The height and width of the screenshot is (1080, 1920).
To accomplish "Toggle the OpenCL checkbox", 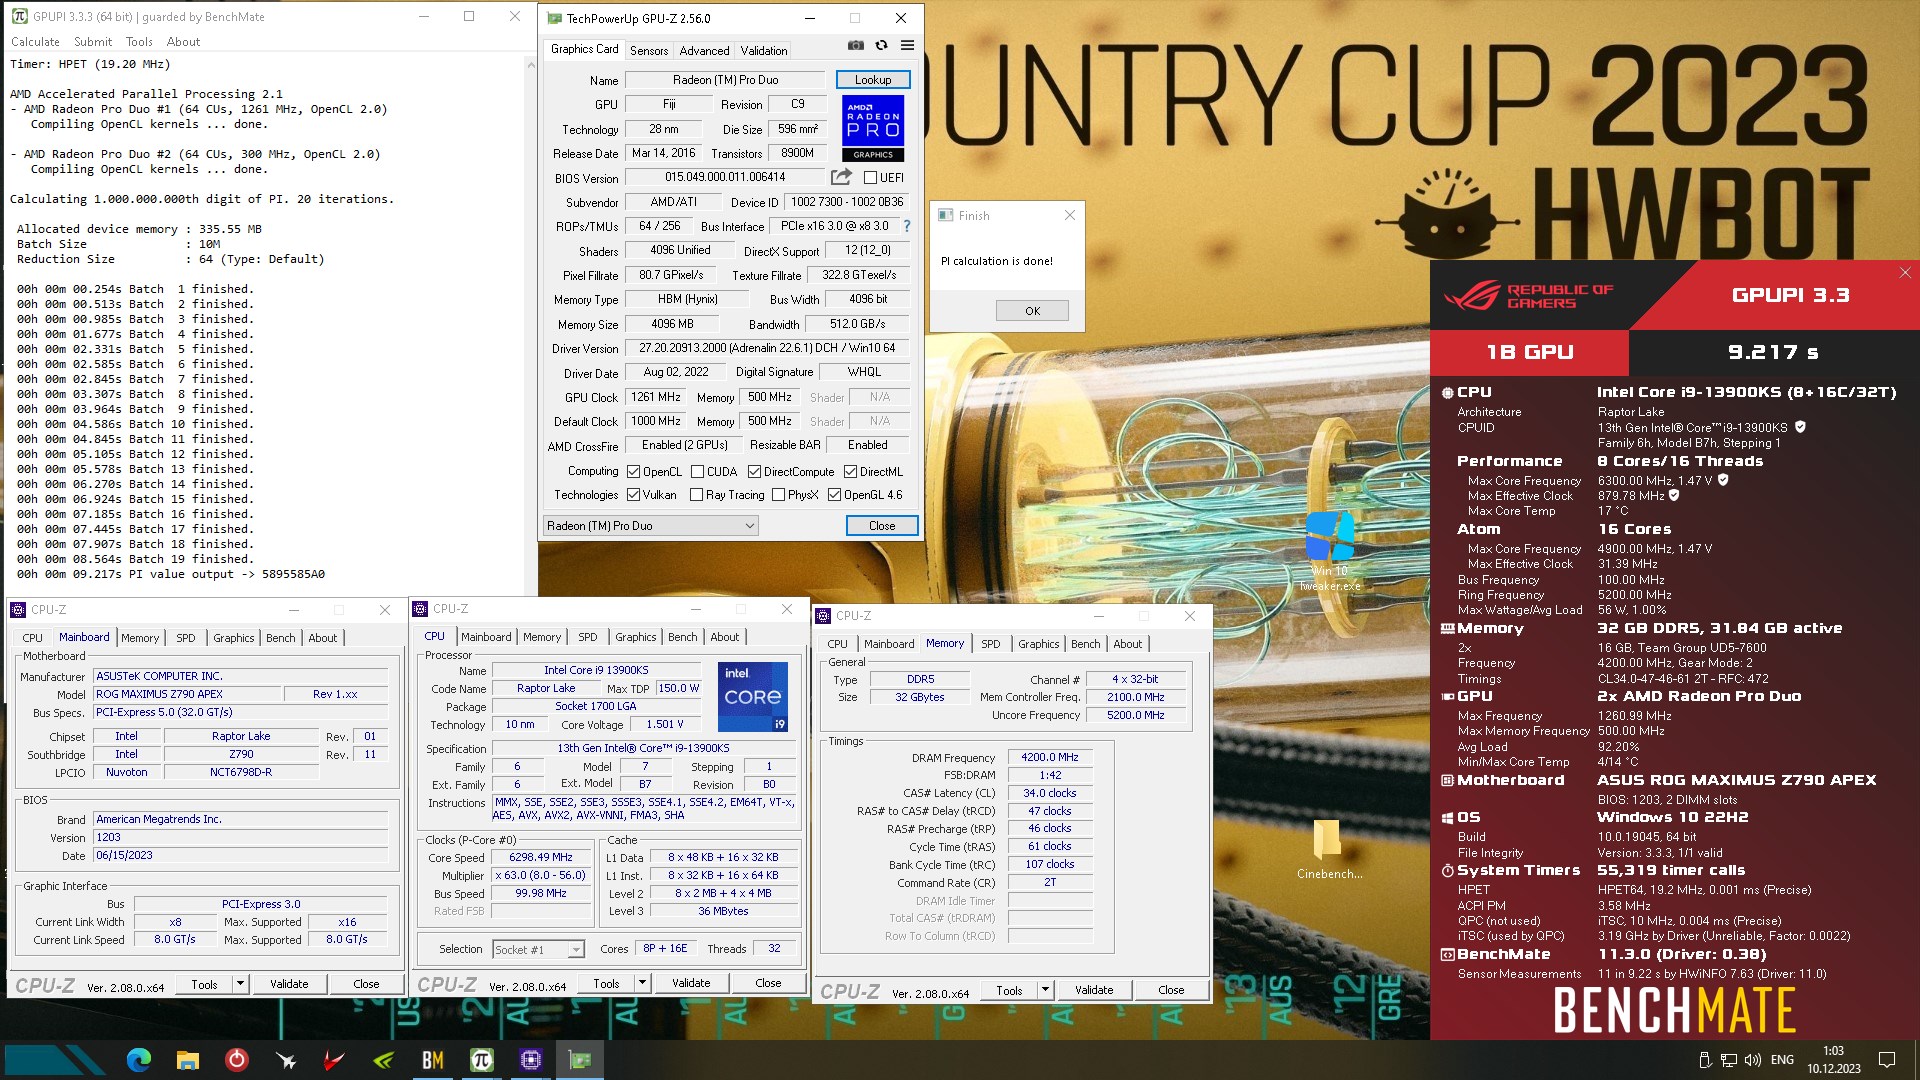I will pyautogui.click(x=633, y=472).
